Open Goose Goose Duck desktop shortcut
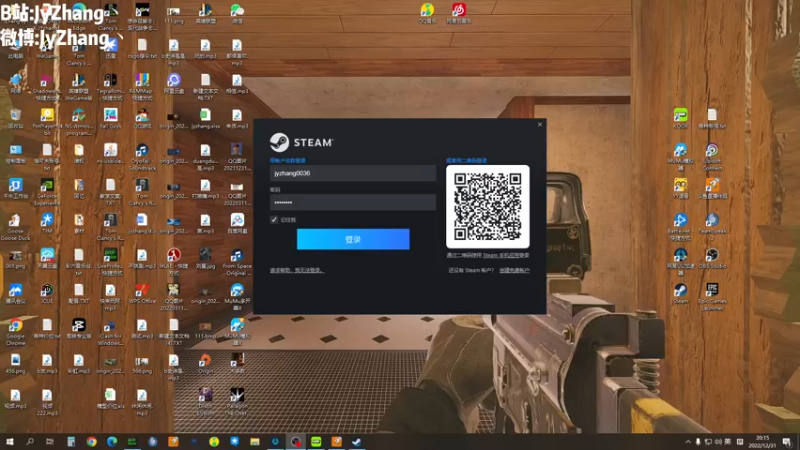The image size is (800, 450). coord(15,227)
